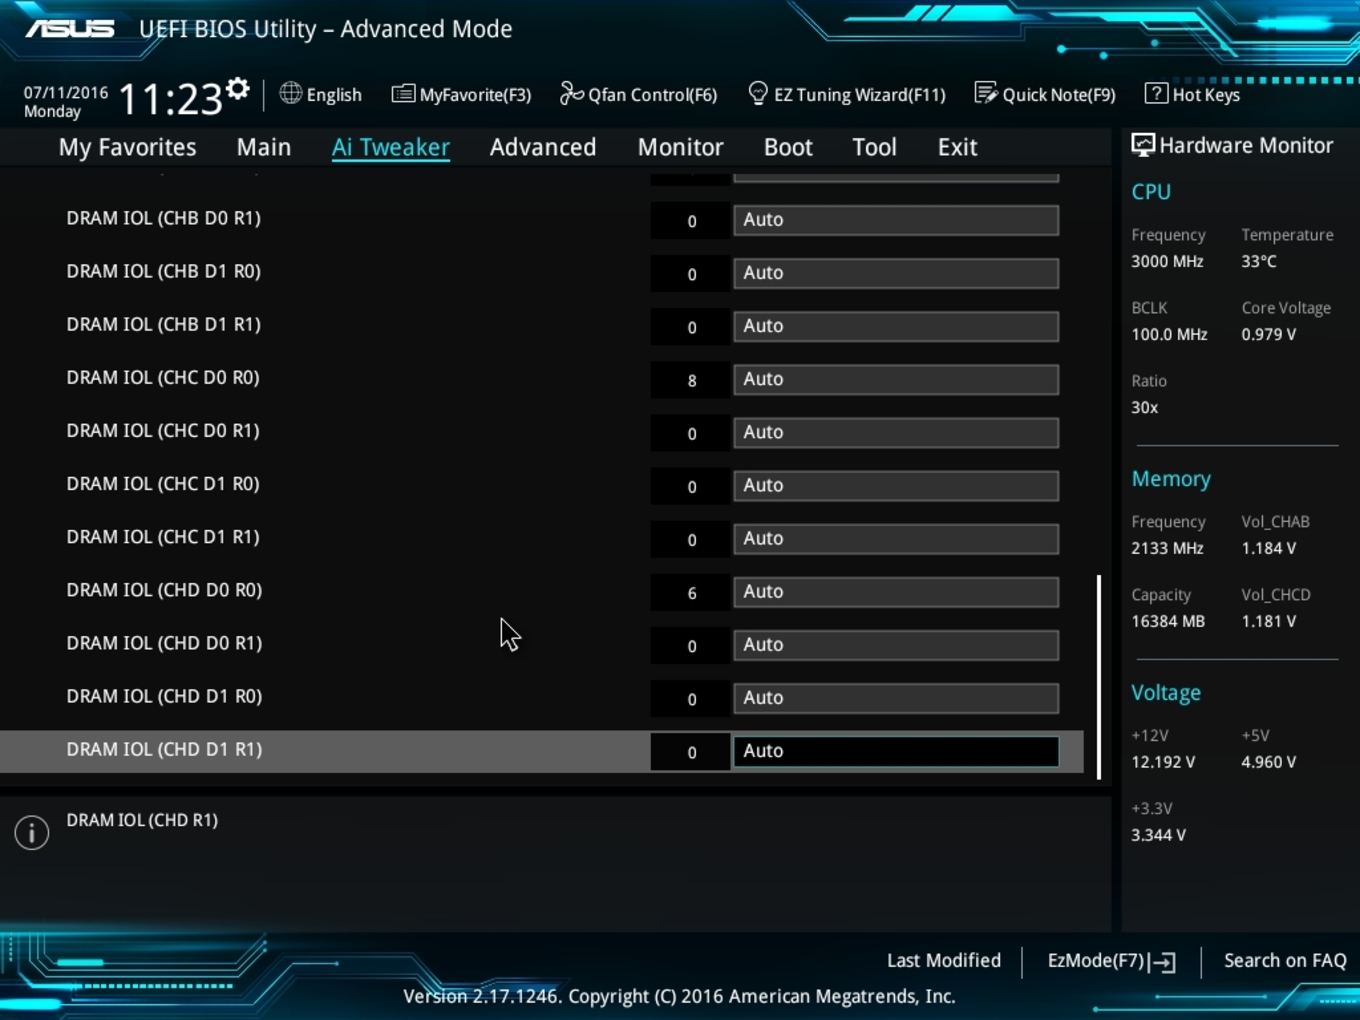Click the Hot Keys question mark icon
This screenshot has height=1020, width=1360.
point(1156,93)
